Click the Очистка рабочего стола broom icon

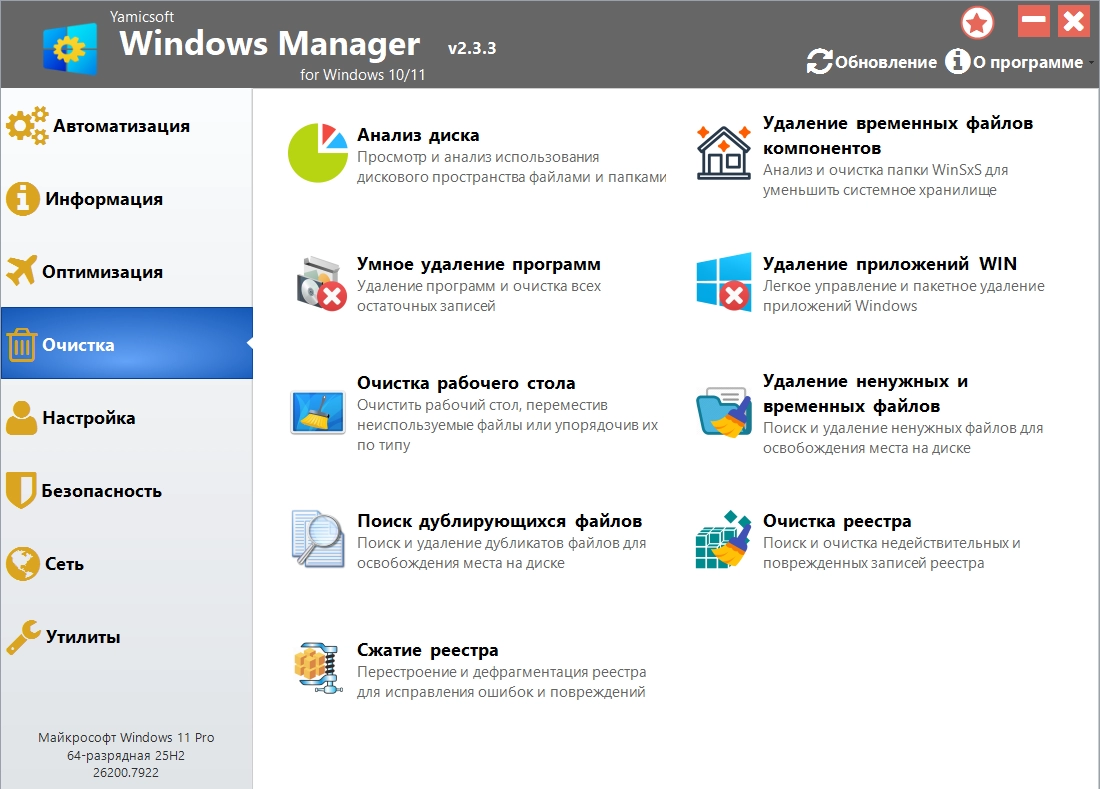pyautogui.click(x=318, y=412)
